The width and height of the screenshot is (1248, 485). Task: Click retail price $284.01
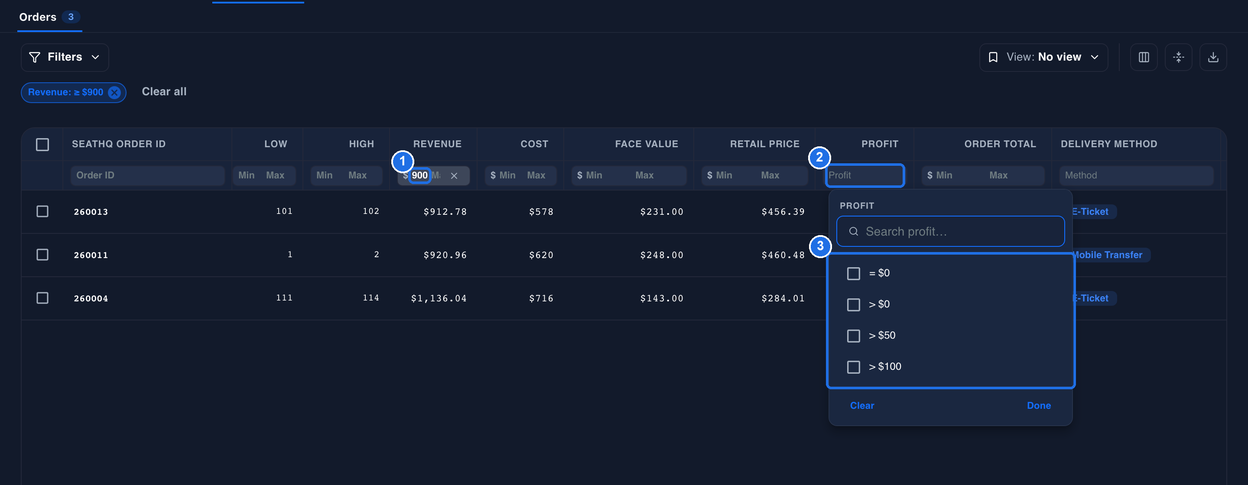[x=783, y=298]
